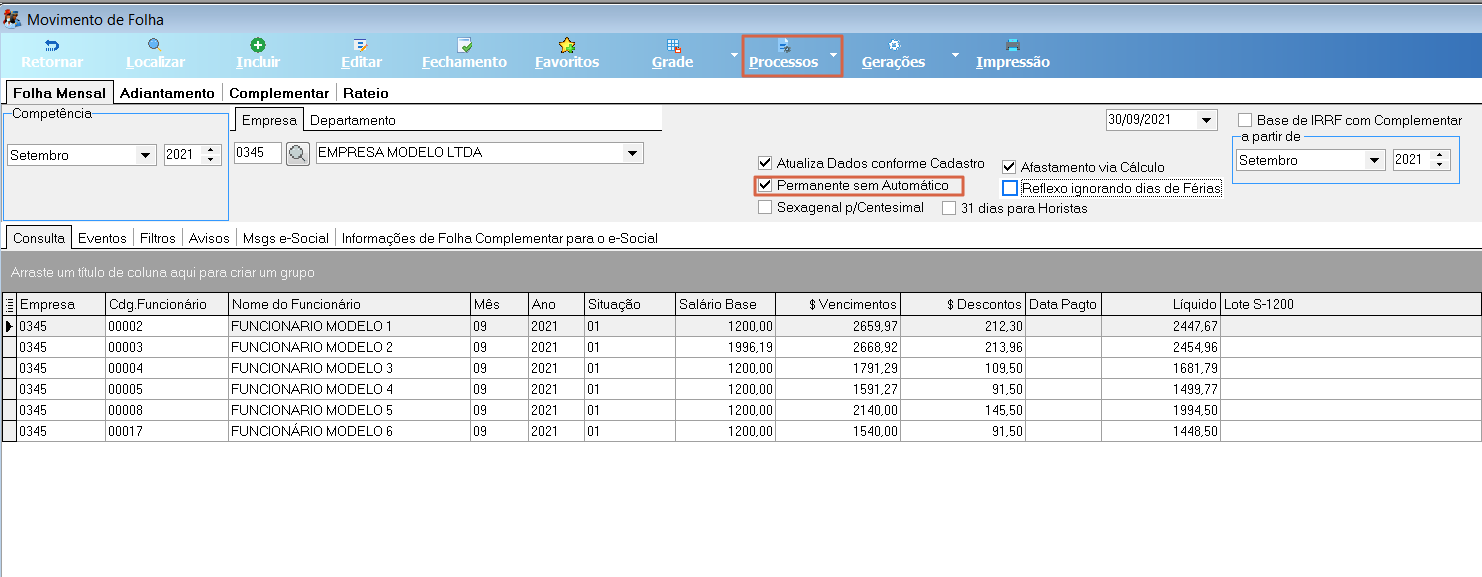The image size is (1482, 577).
Task: Click the Lote S-1200 column header
Action: tap(1351, 304)
